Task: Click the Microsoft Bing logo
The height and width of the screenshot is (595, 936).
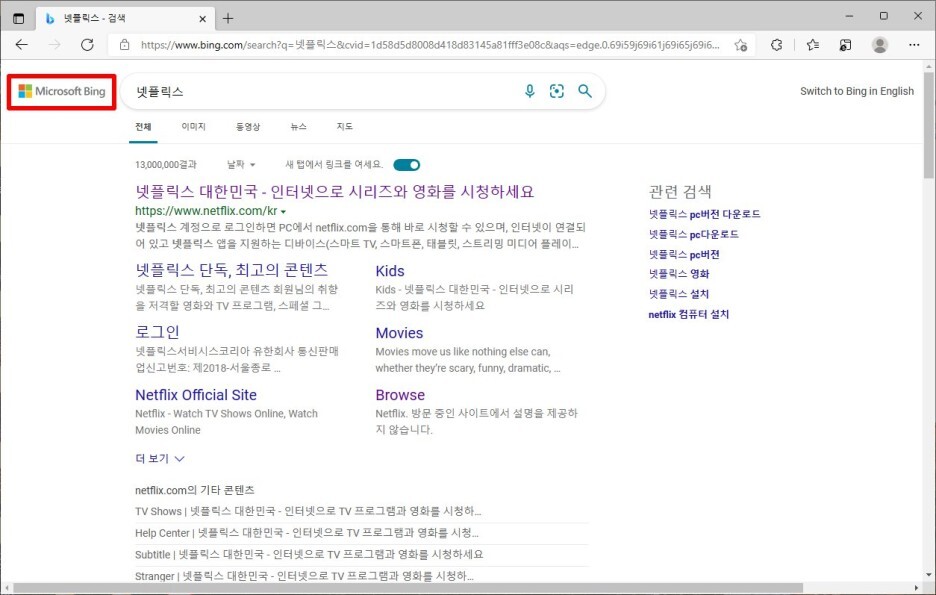Action: click(61, 91)
